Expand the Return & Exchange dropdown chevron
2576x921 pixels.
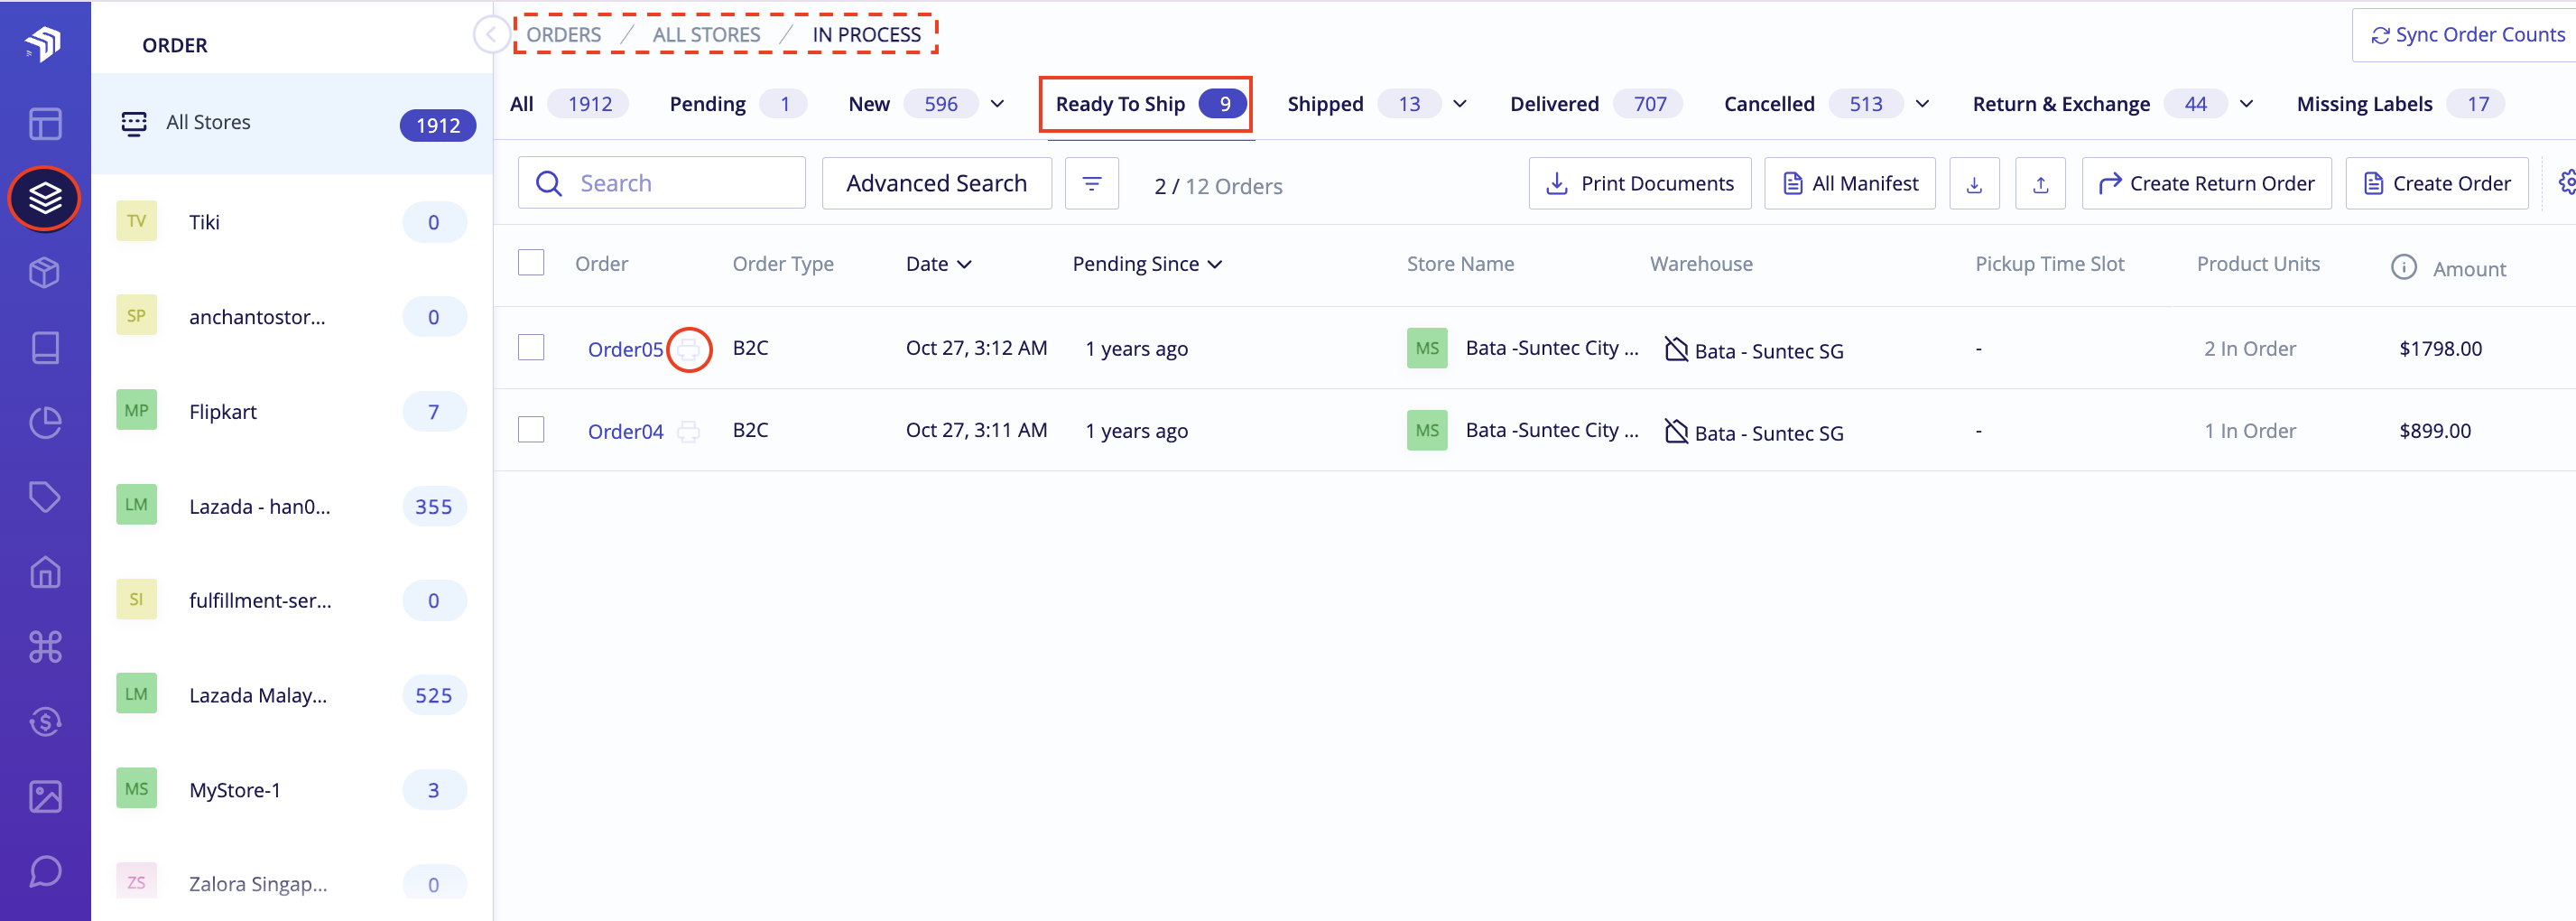[2245, 104]
